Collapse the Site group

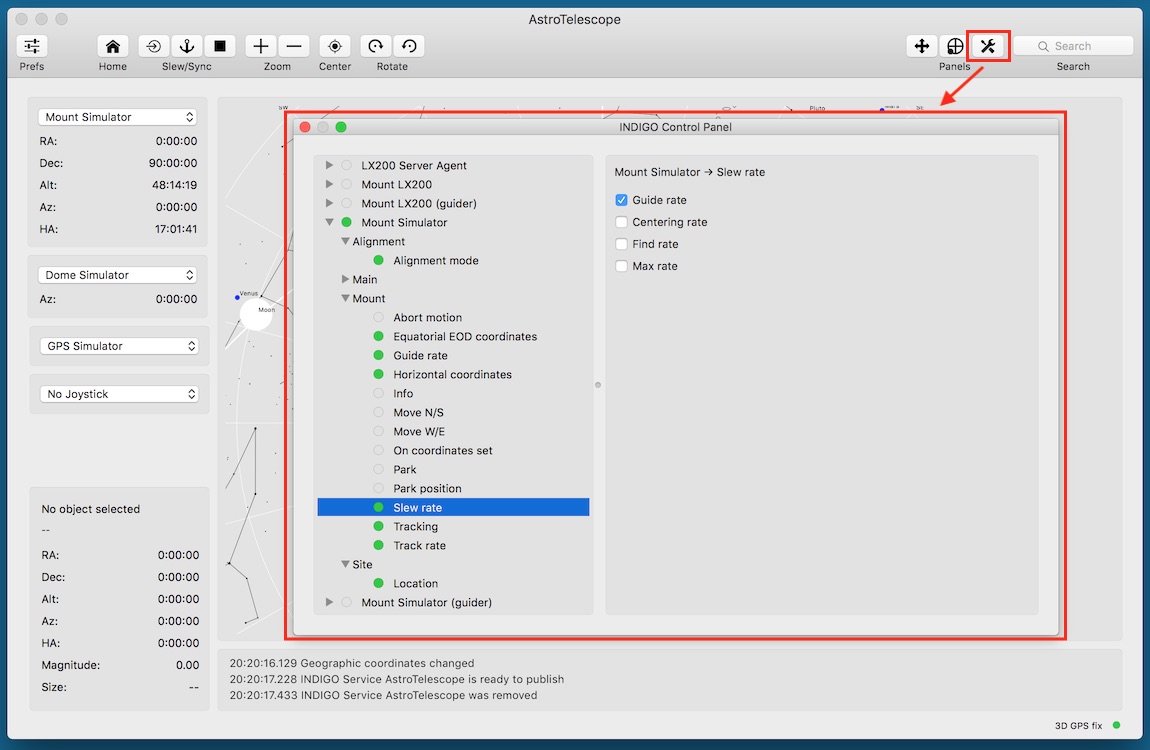click(x=345, y=565)
